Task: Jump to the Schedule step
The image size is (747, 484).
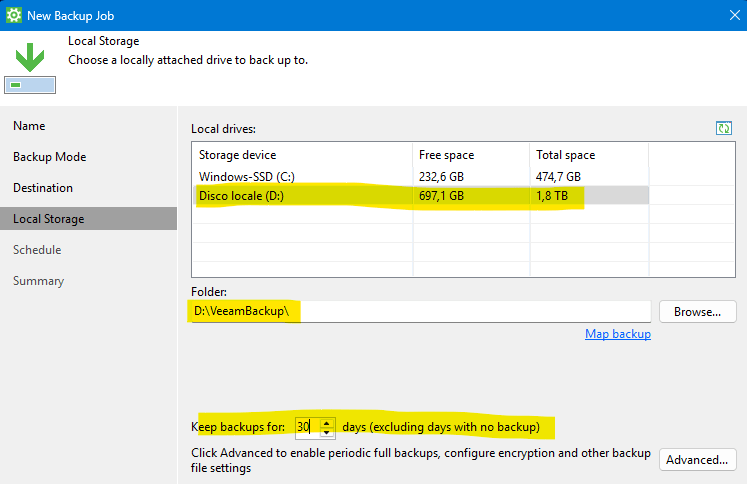Action: click(x=37, y=250)
